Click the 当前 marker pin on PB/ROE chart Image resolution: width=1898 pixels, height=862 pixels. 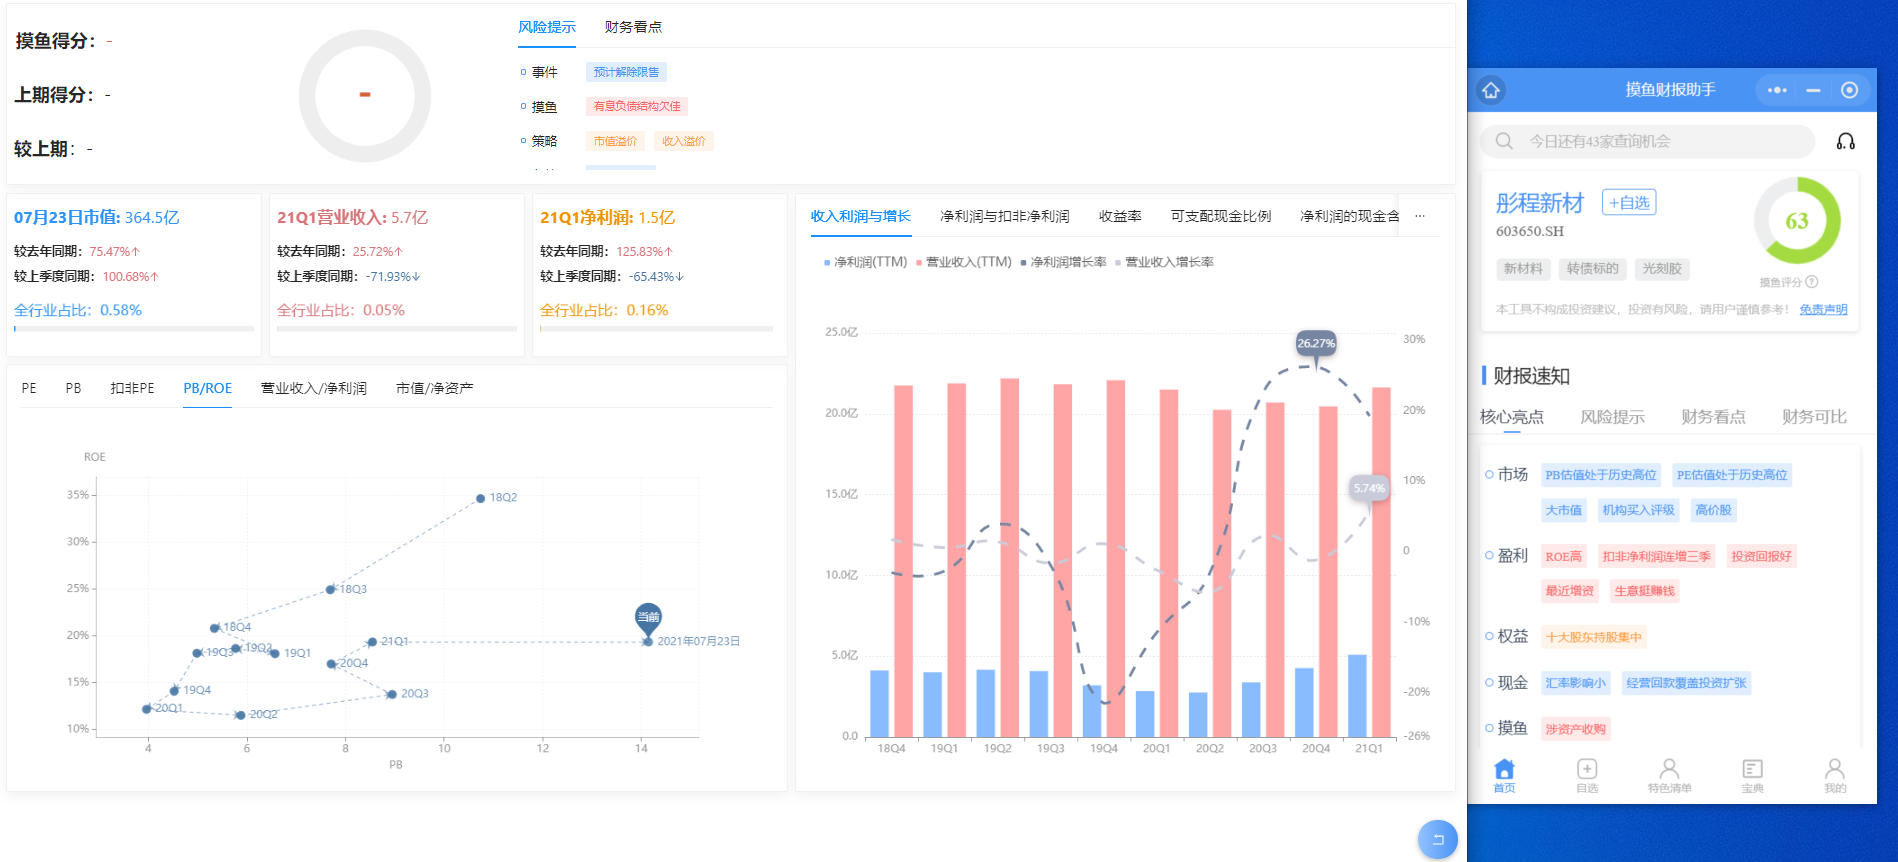[x=648, y=618]
